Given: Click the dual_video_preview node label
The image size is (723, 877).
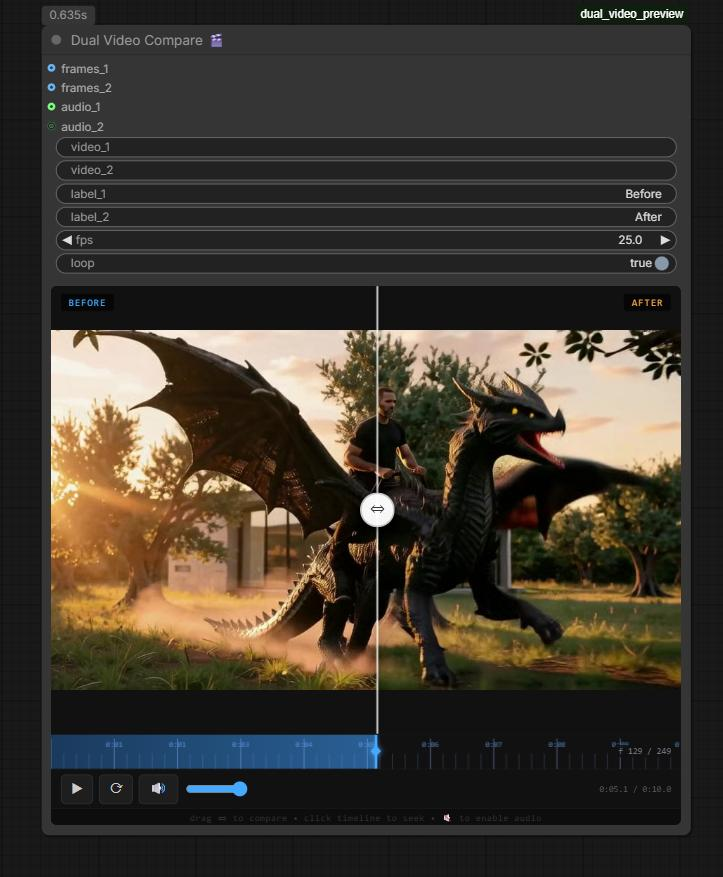Looking at the screenshot, I should tap(631, 14).
